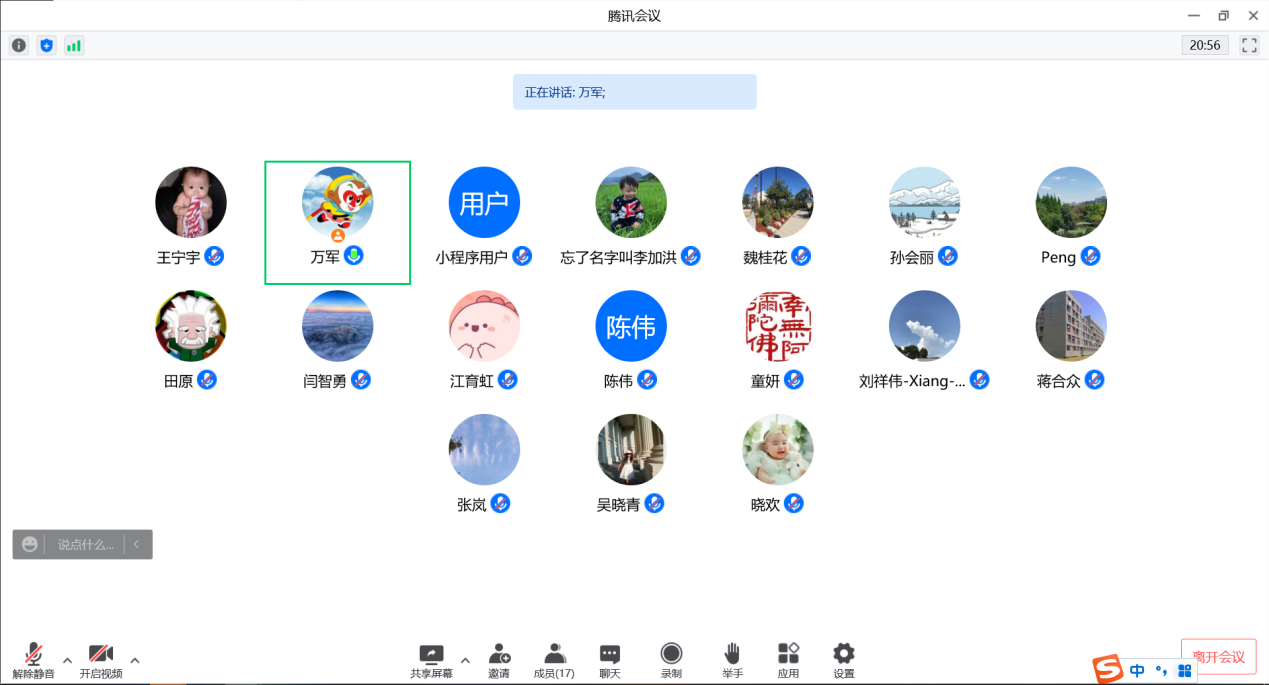Click the blue security shield icon

[46, 45]
